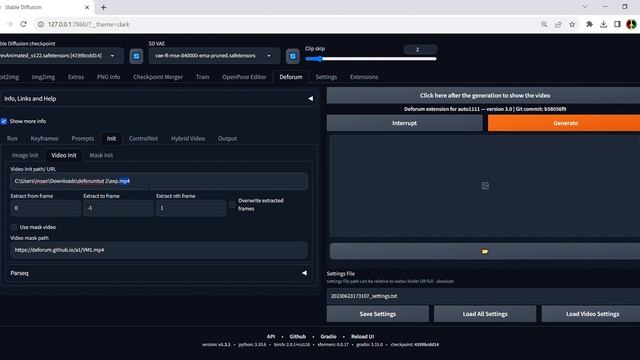Open the SD VAE dropdown
This screenshot has height=360, width=640.
(x=214, y=56)
